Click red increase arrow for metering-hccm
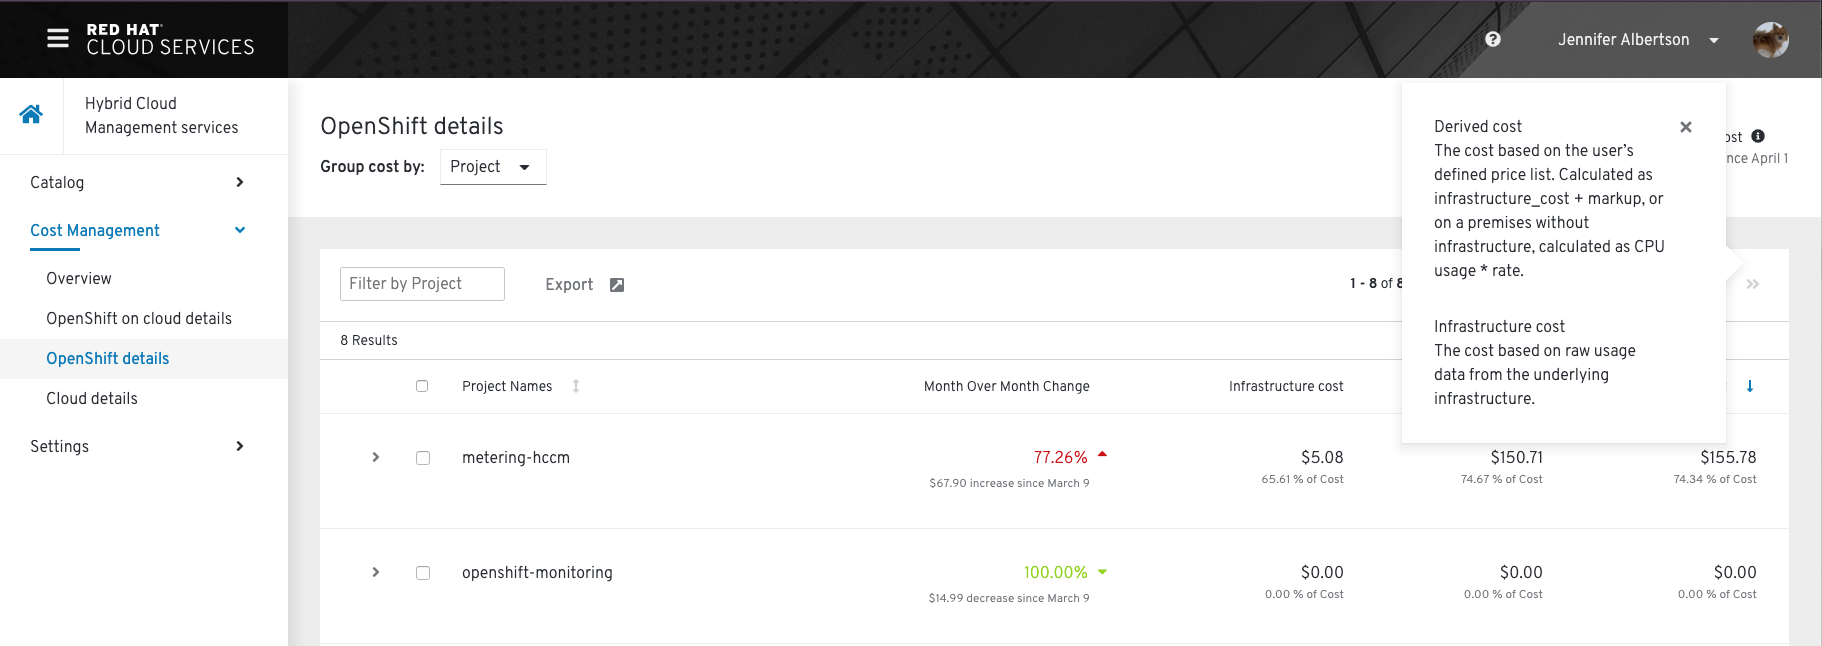 click(1102, 455)
